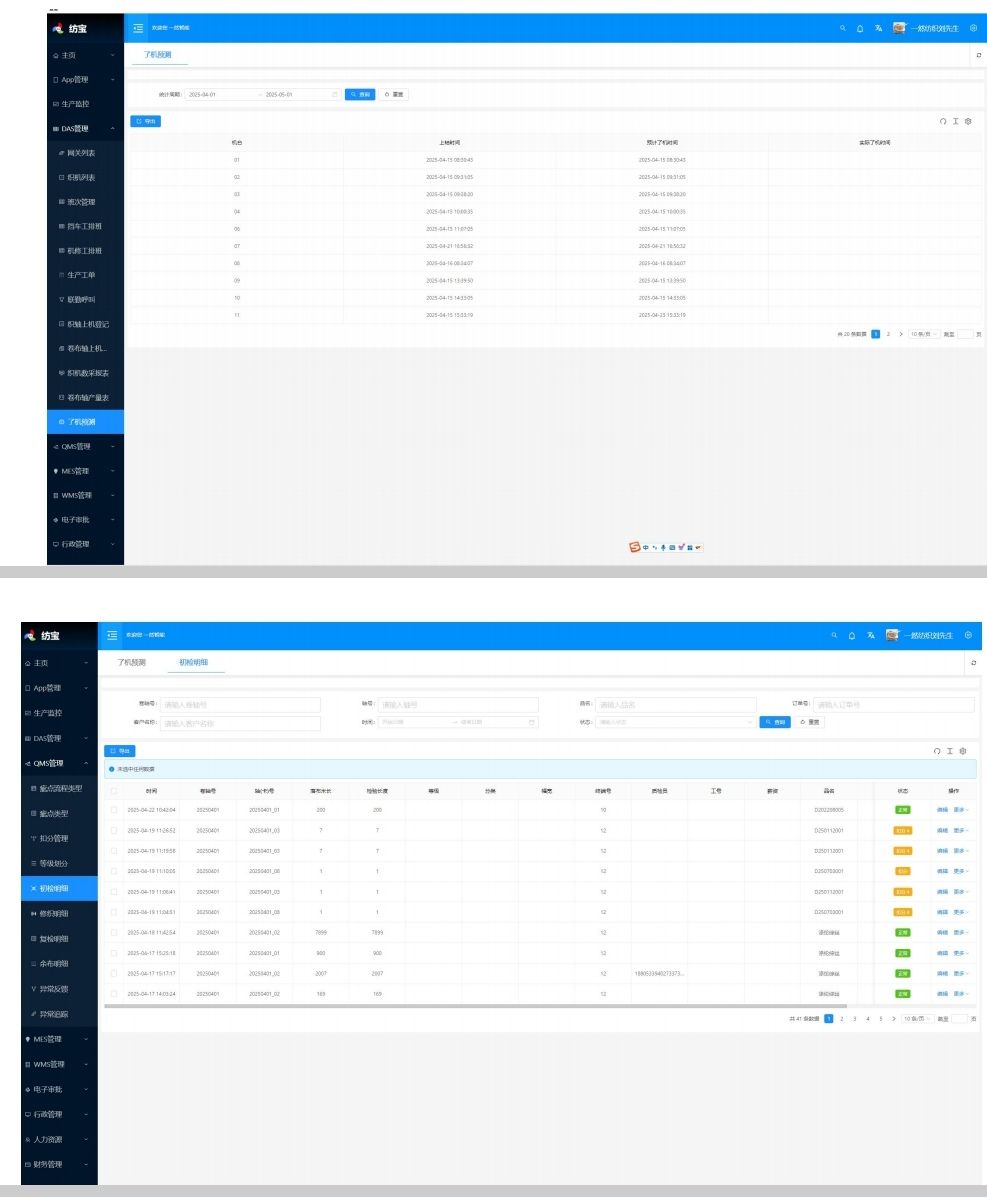Switch to the 初检明细 page tab
Viewport: 987px width, 1197px height.
[195, 662]
